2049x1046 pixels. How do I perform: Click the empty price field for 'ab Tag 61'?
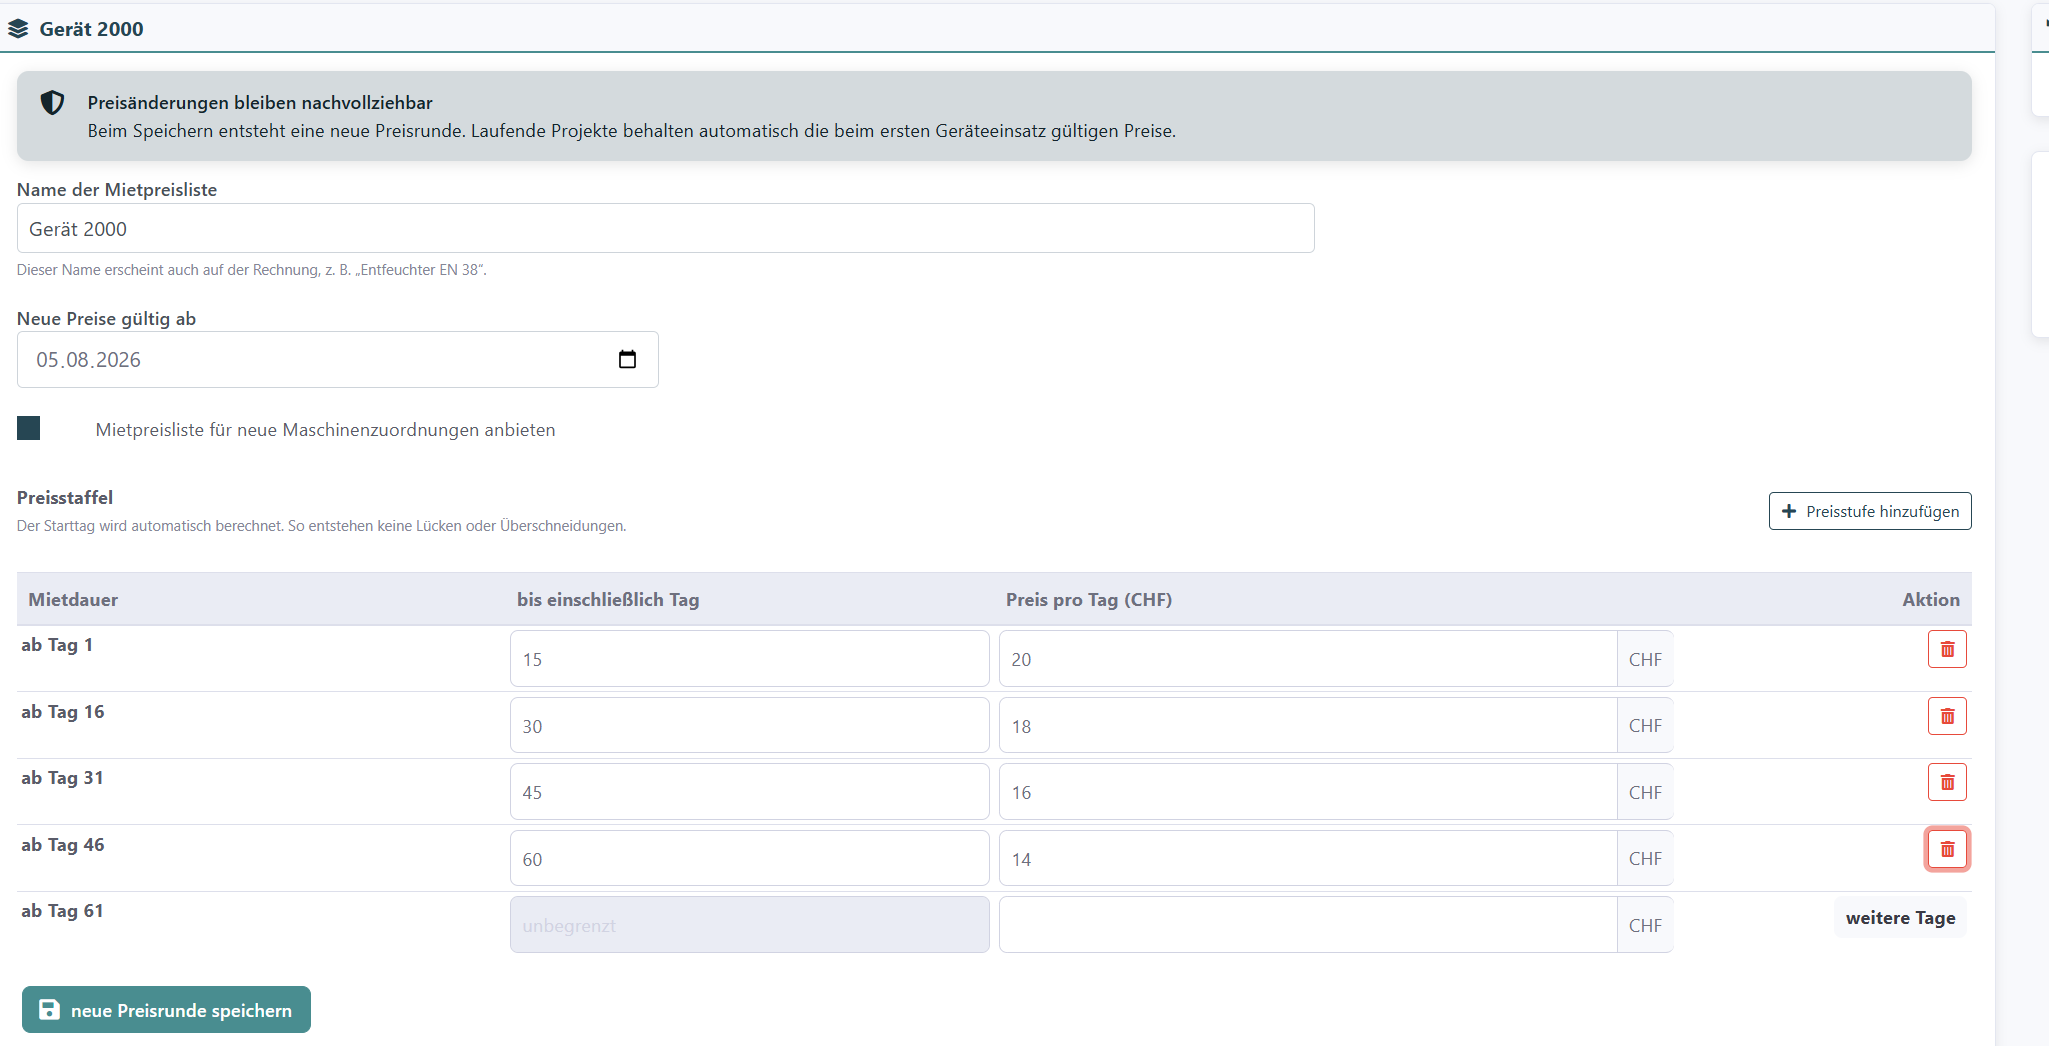(1308, 925)
